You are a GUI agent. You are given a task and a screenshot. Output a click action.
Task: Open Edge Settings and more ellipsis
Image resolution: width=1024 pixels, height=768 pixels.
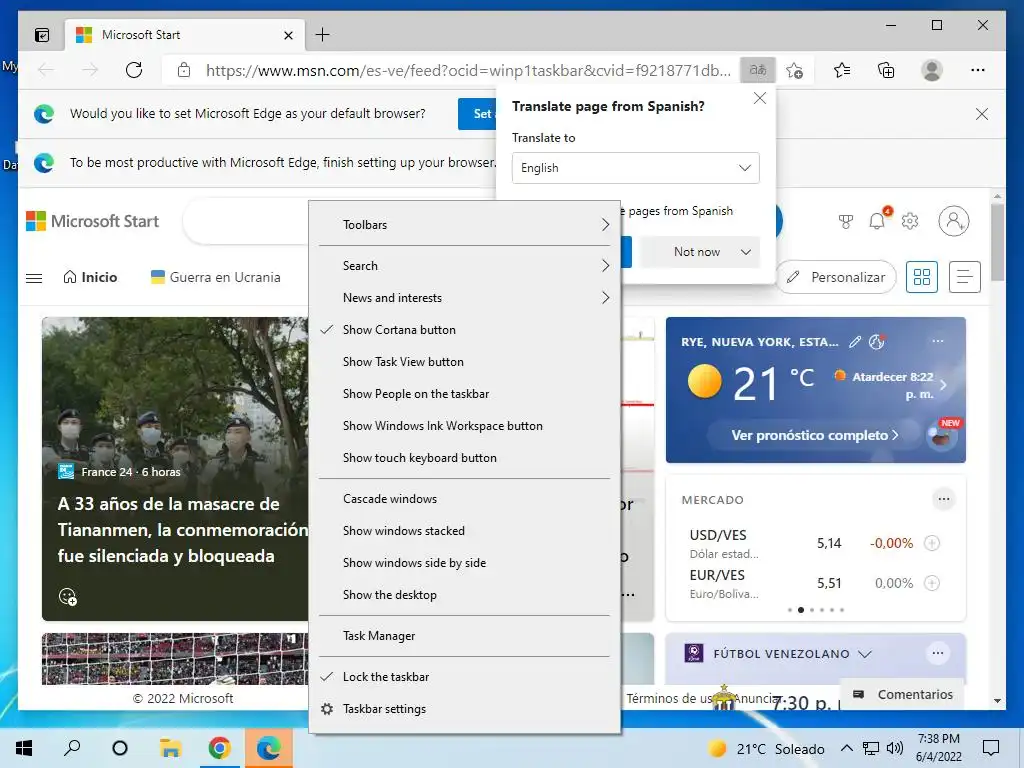(x=978, y=70)
